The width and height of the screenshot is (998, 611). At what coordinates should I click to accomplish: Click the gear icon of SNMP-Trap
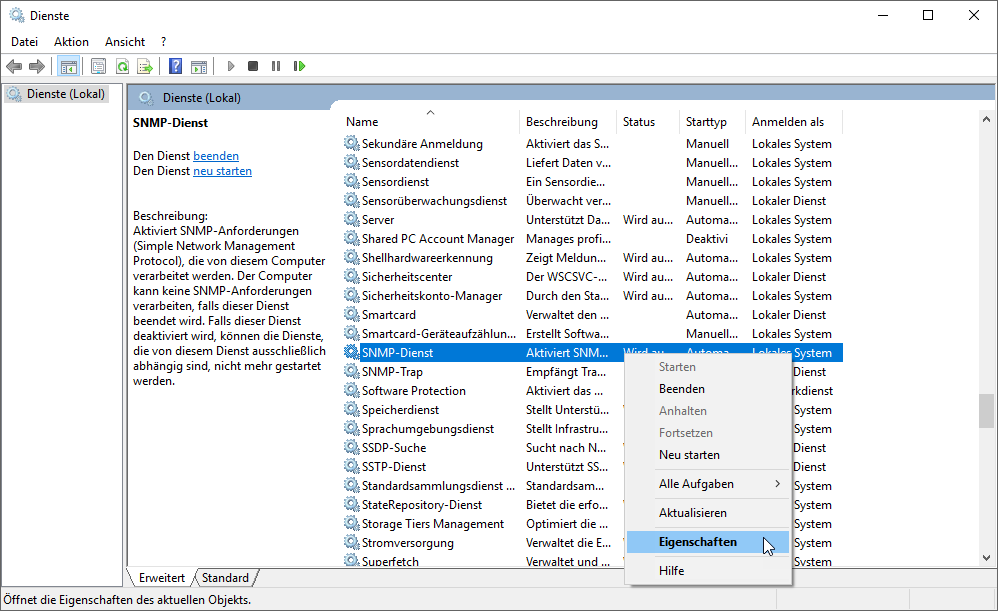pos(351,372)
